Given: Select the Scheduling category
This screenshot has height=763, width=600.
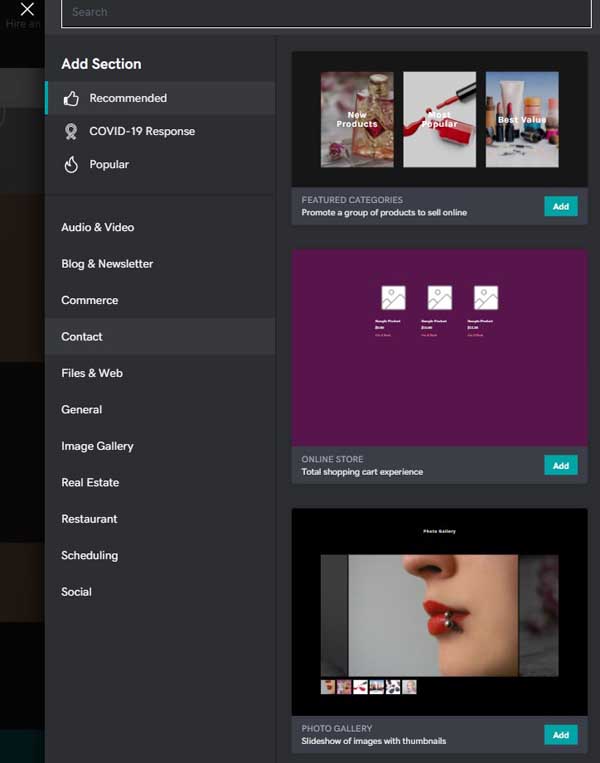Looking at the screenshot, I should (89, 556).
